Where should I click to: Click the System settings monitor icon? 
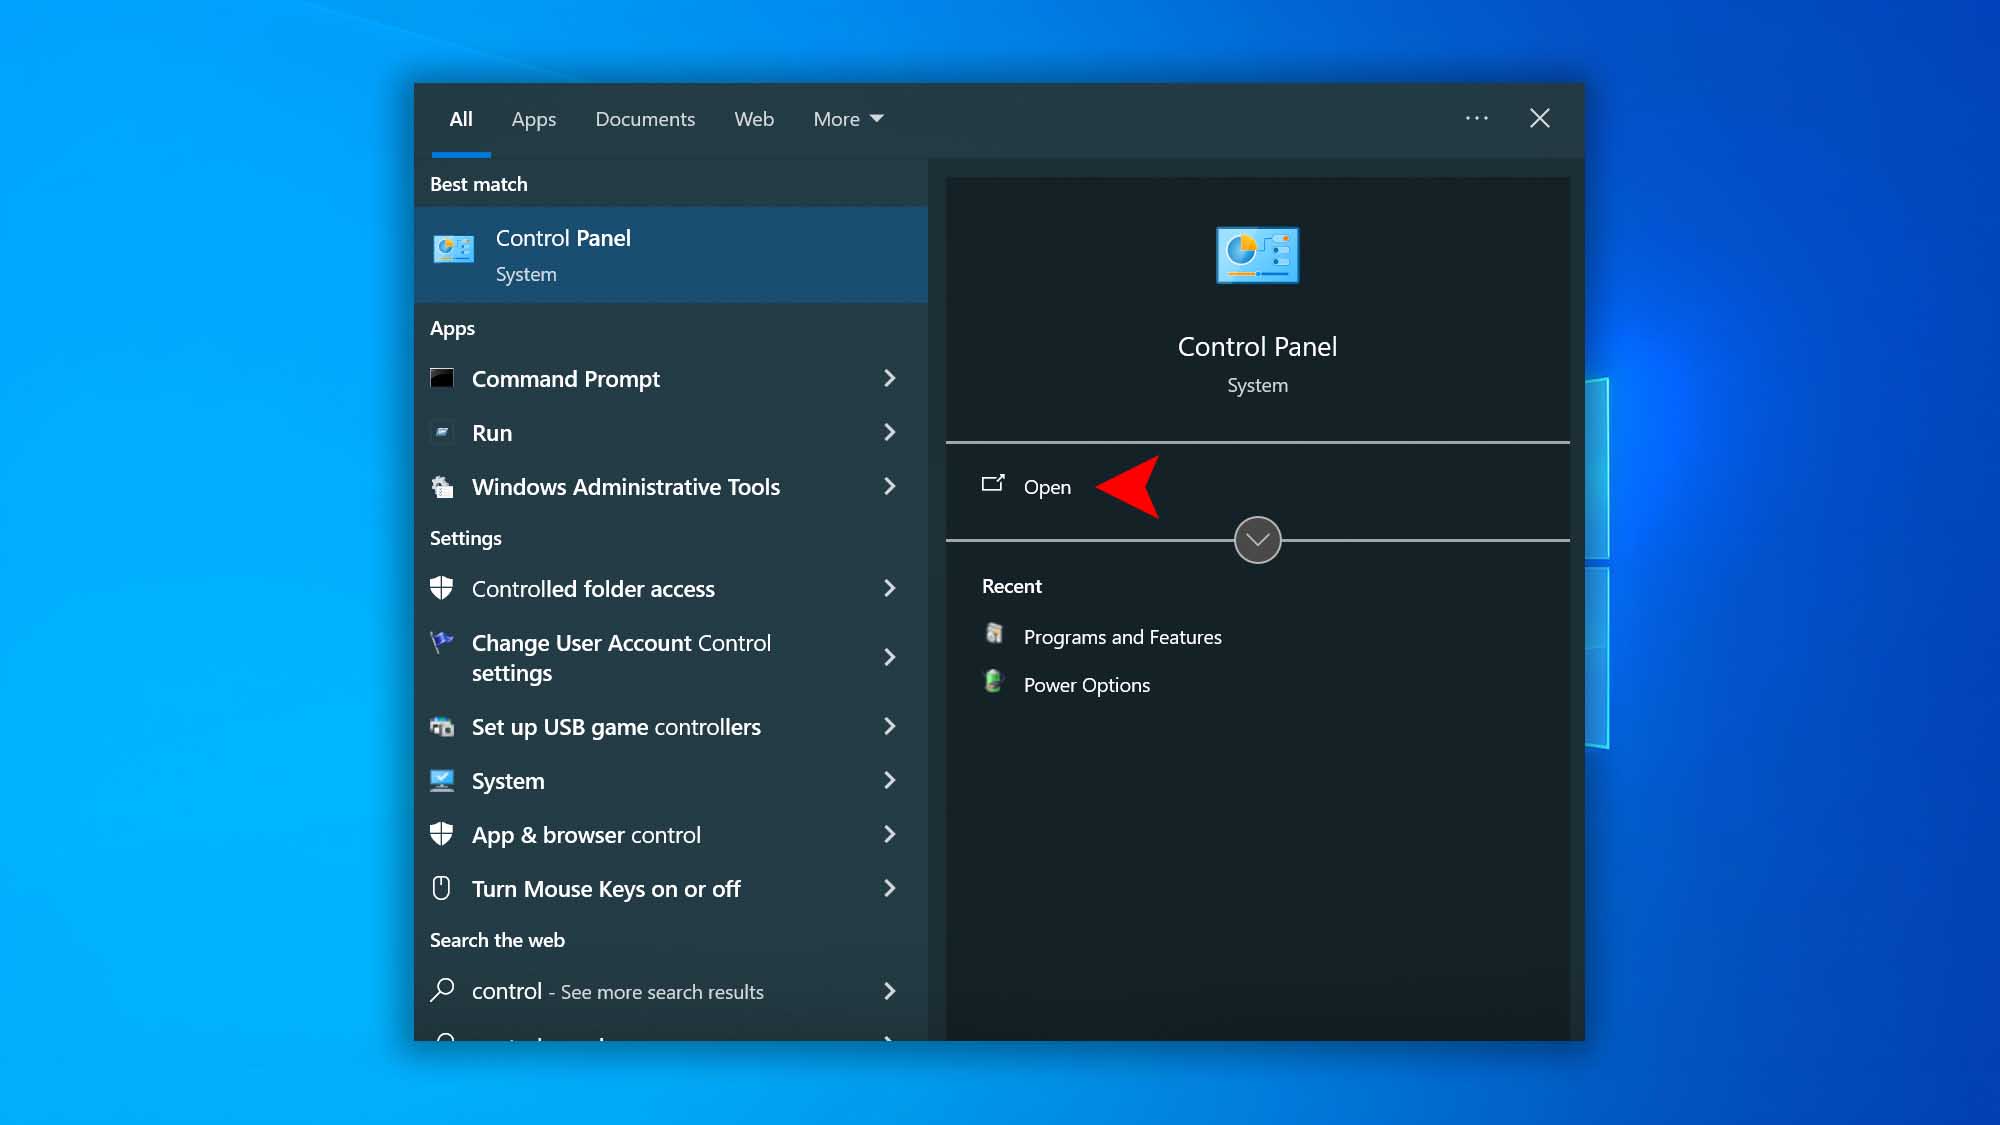coord(441,780)
